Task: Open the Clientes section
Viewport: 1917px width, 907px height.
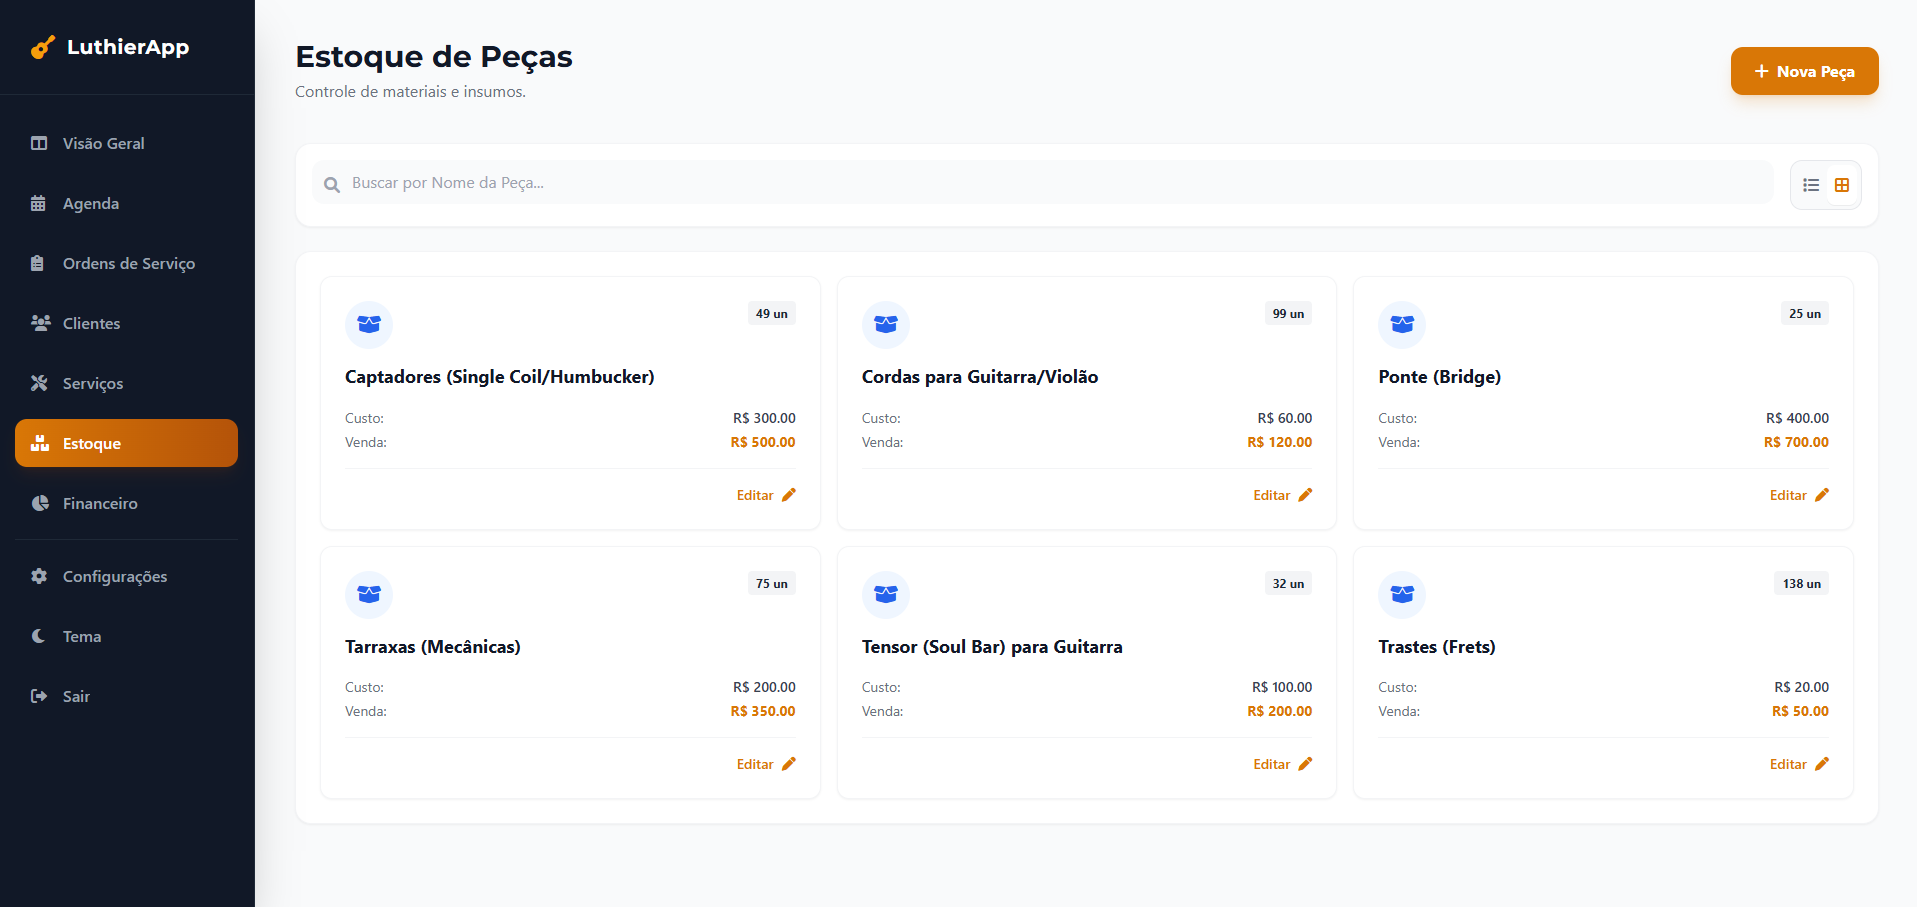Action: click(x=91, y=324)
